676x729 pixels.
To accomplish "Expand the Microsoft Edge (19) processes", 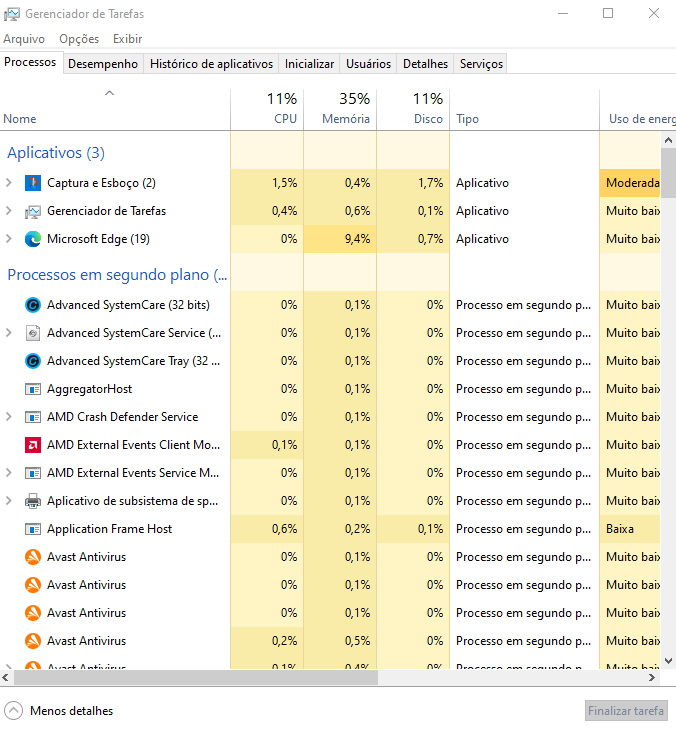I will coord(9,239).
